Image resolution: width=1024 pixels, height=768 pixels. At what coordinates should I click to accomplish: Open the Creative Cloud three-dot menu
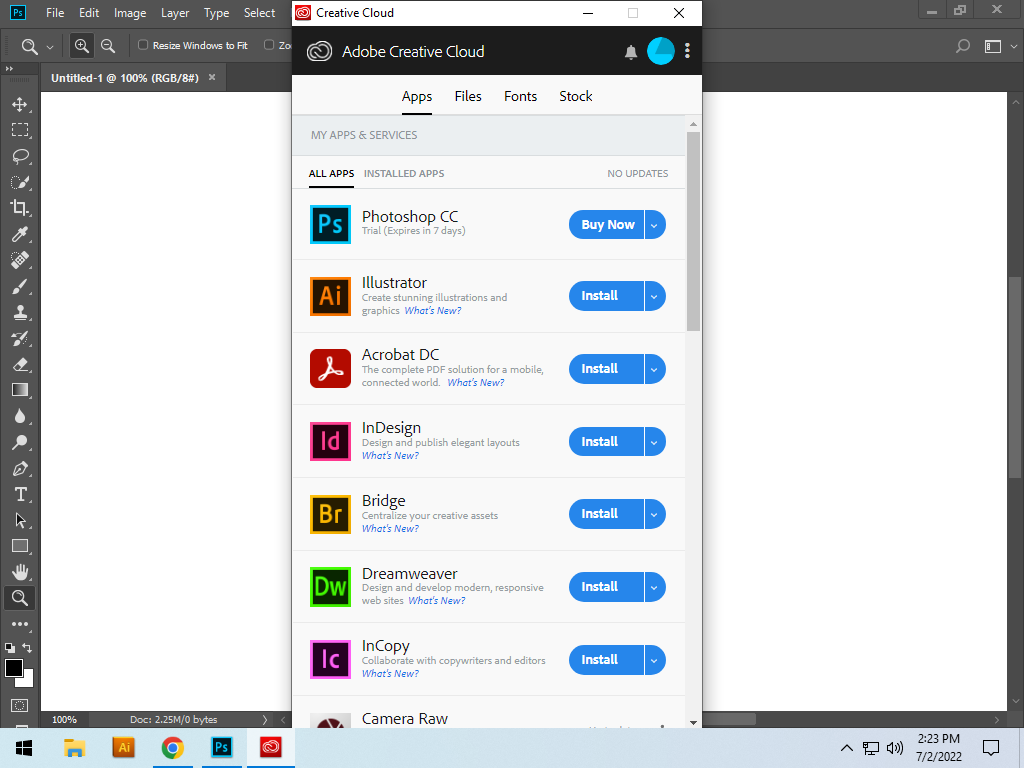click(687, 51)
